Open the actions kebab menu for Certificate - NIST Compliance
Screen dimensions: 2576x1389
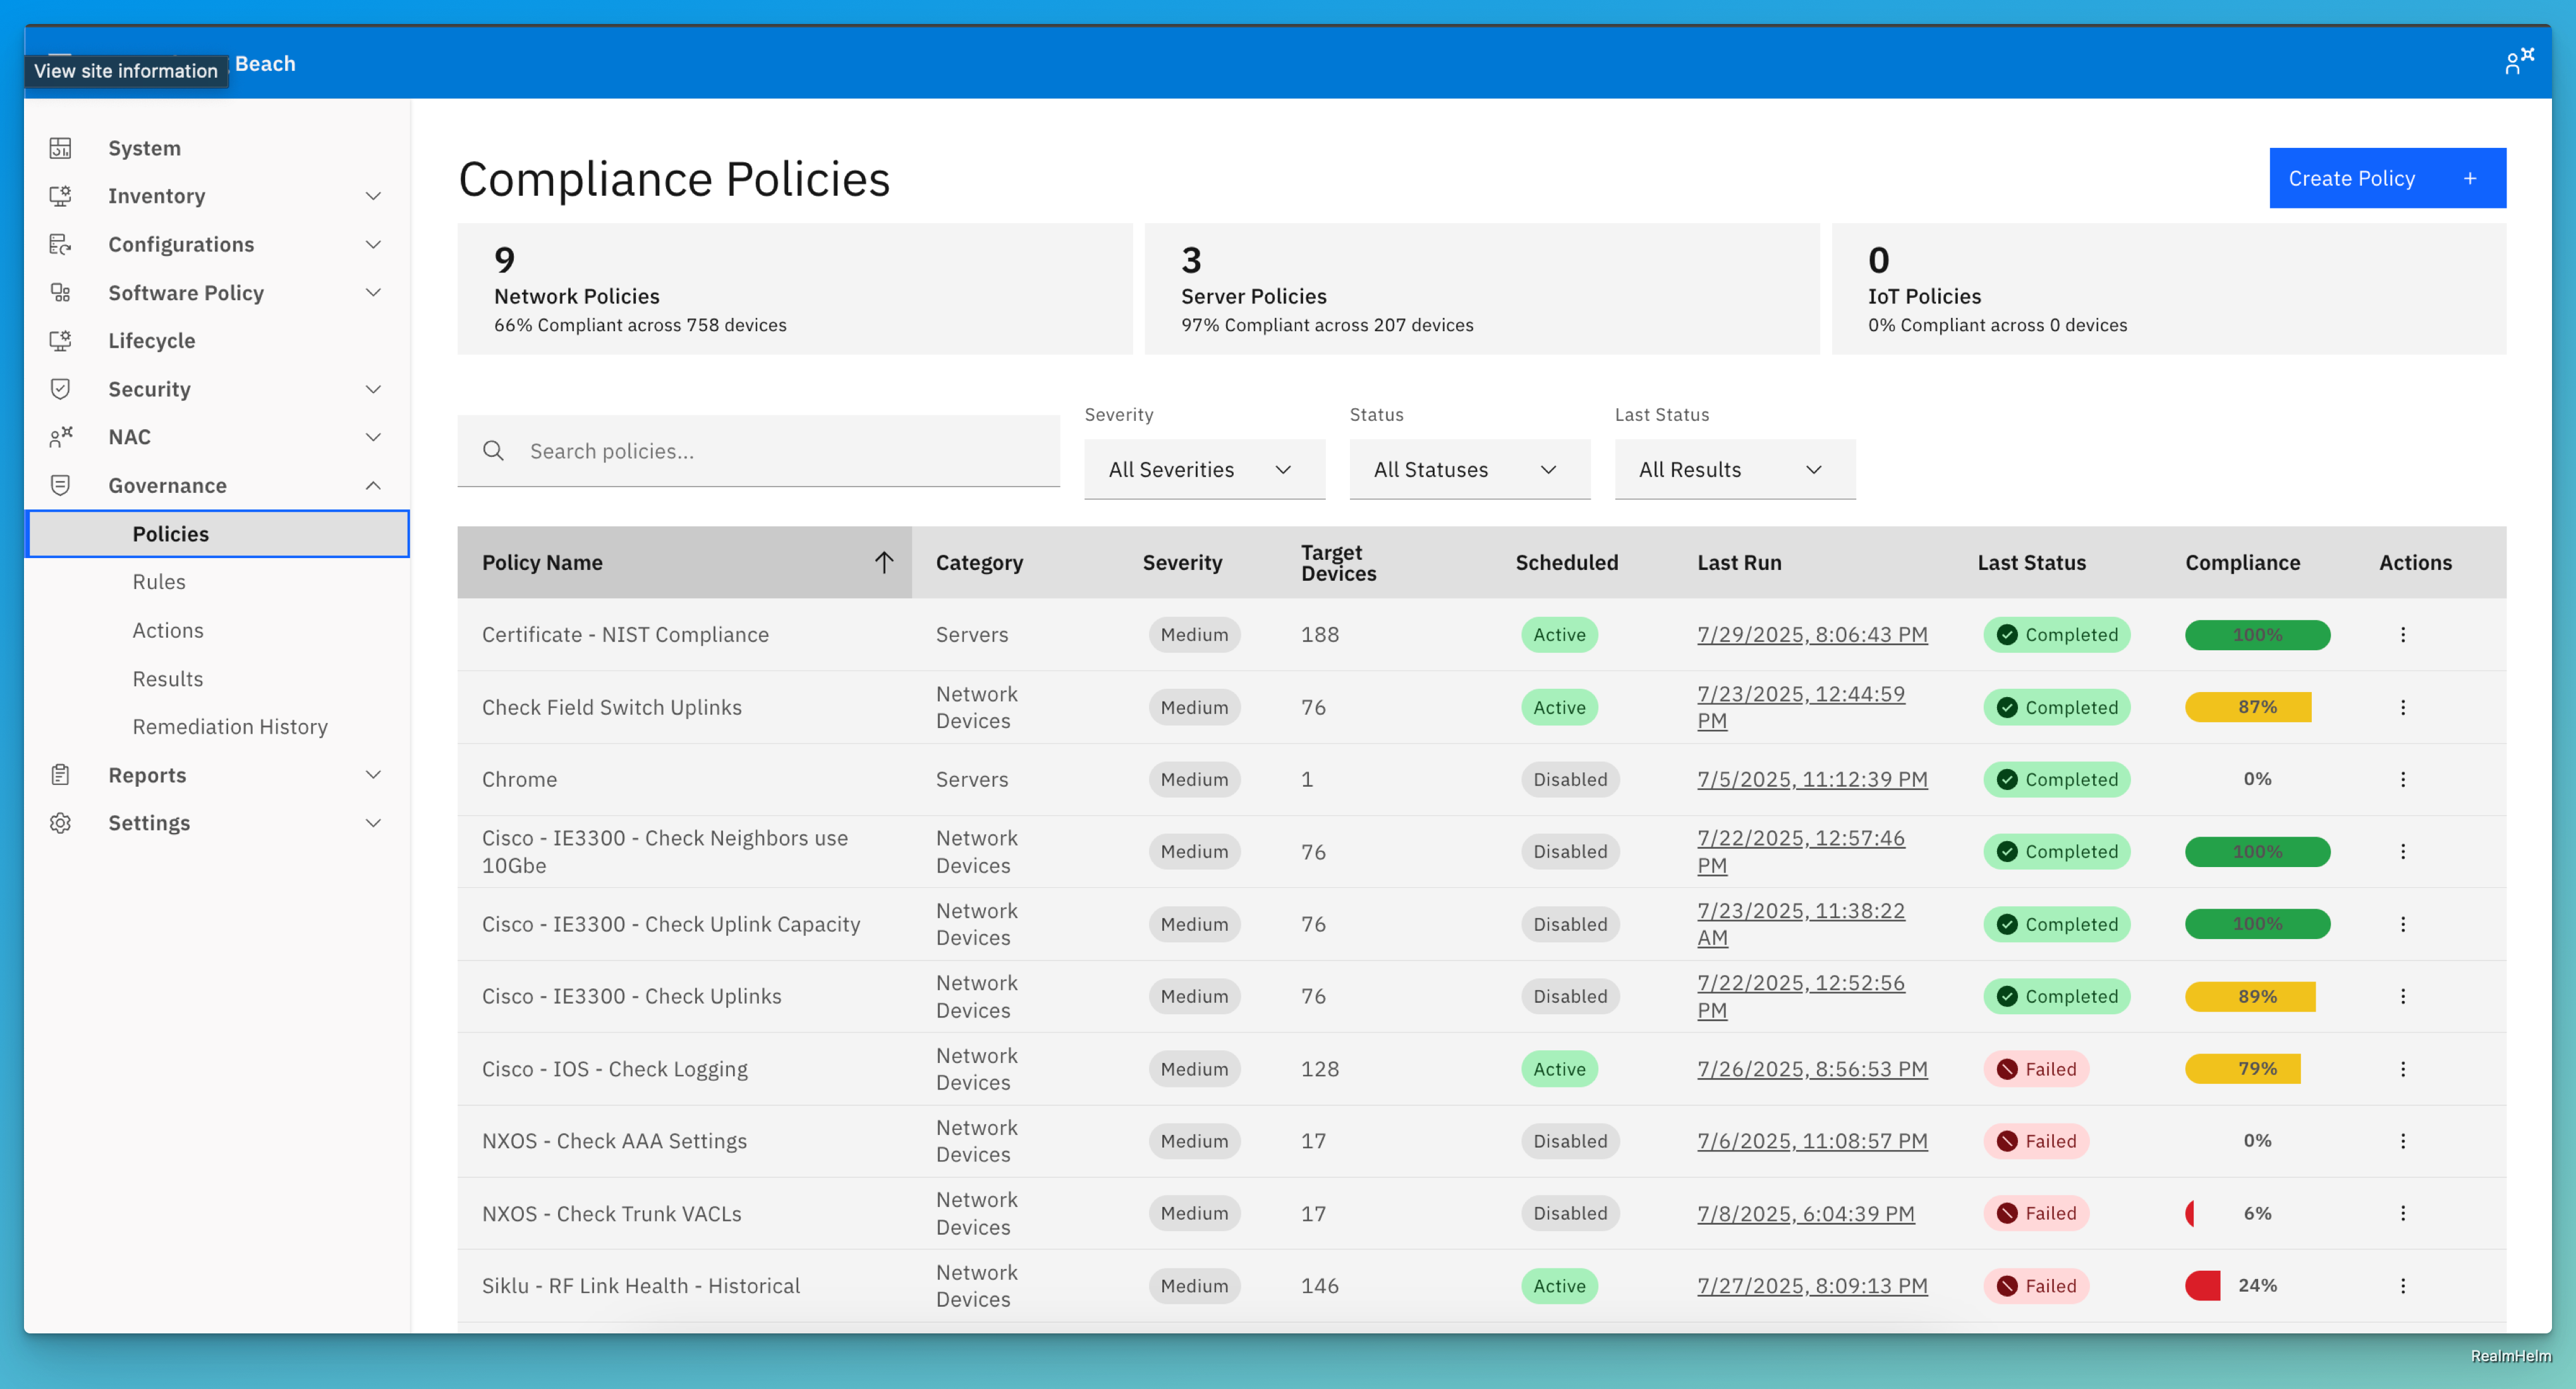[2404, 634]
